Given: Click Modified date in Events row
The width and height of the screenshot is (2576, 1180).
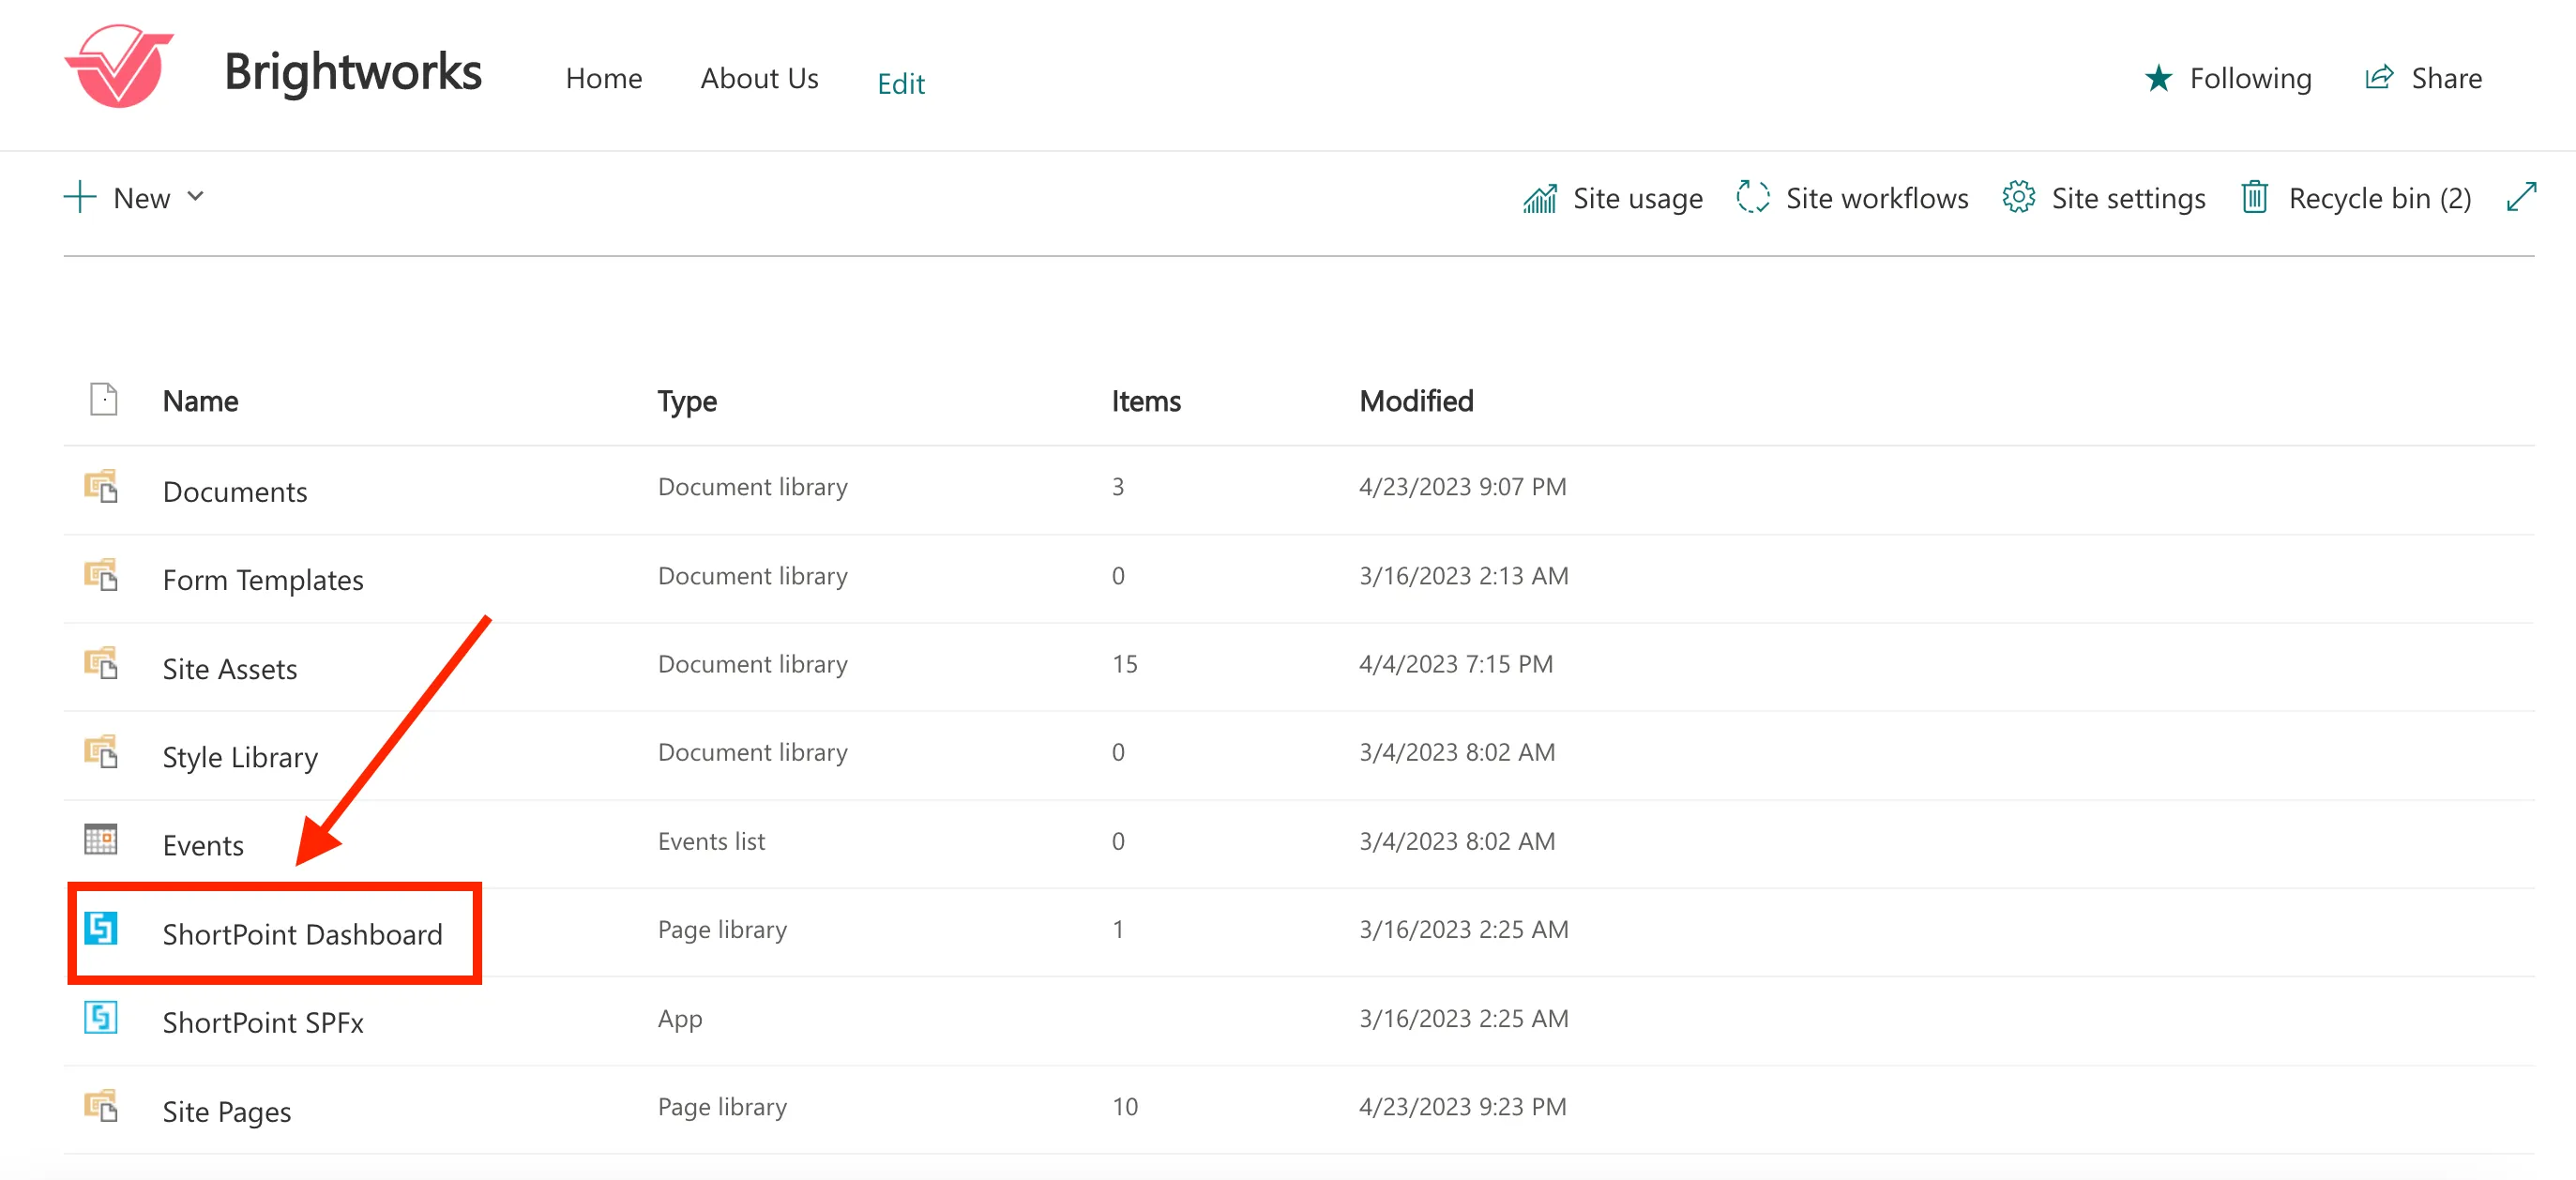Looking at the screenshot, I should [1457, 841].
